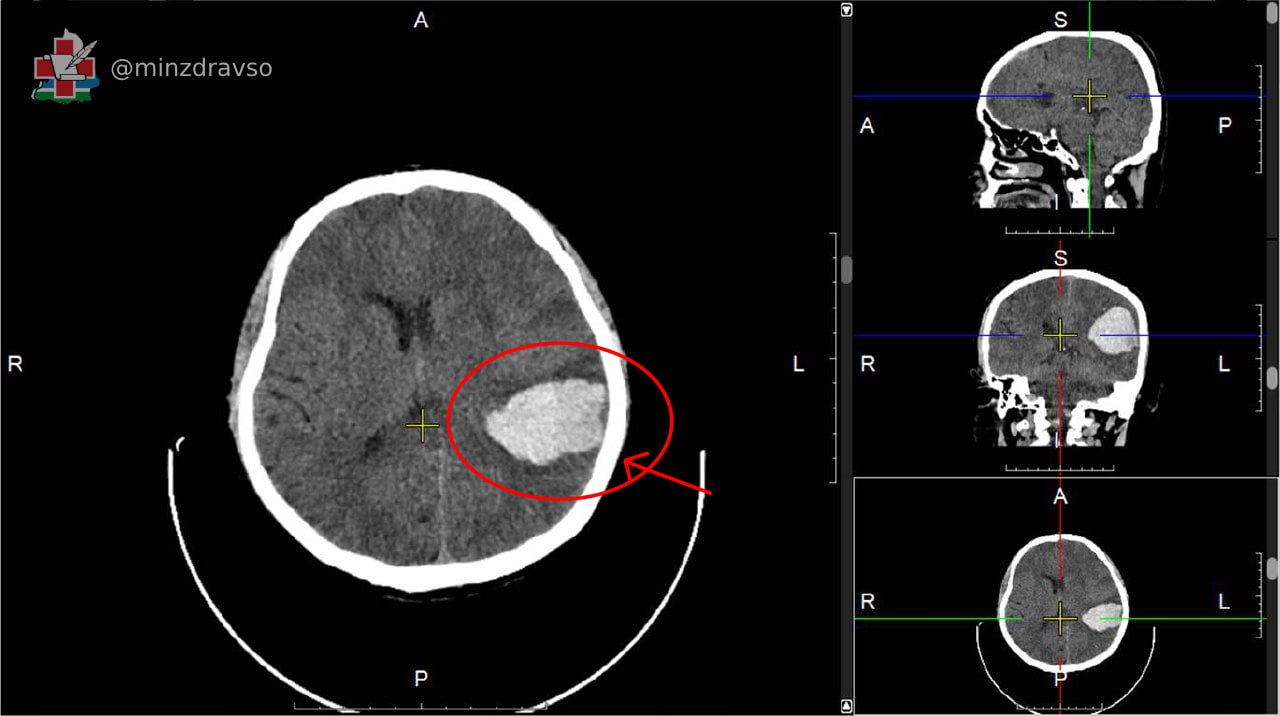Click the main view's slice scrollbar thumb

click(x=847, y=270)
